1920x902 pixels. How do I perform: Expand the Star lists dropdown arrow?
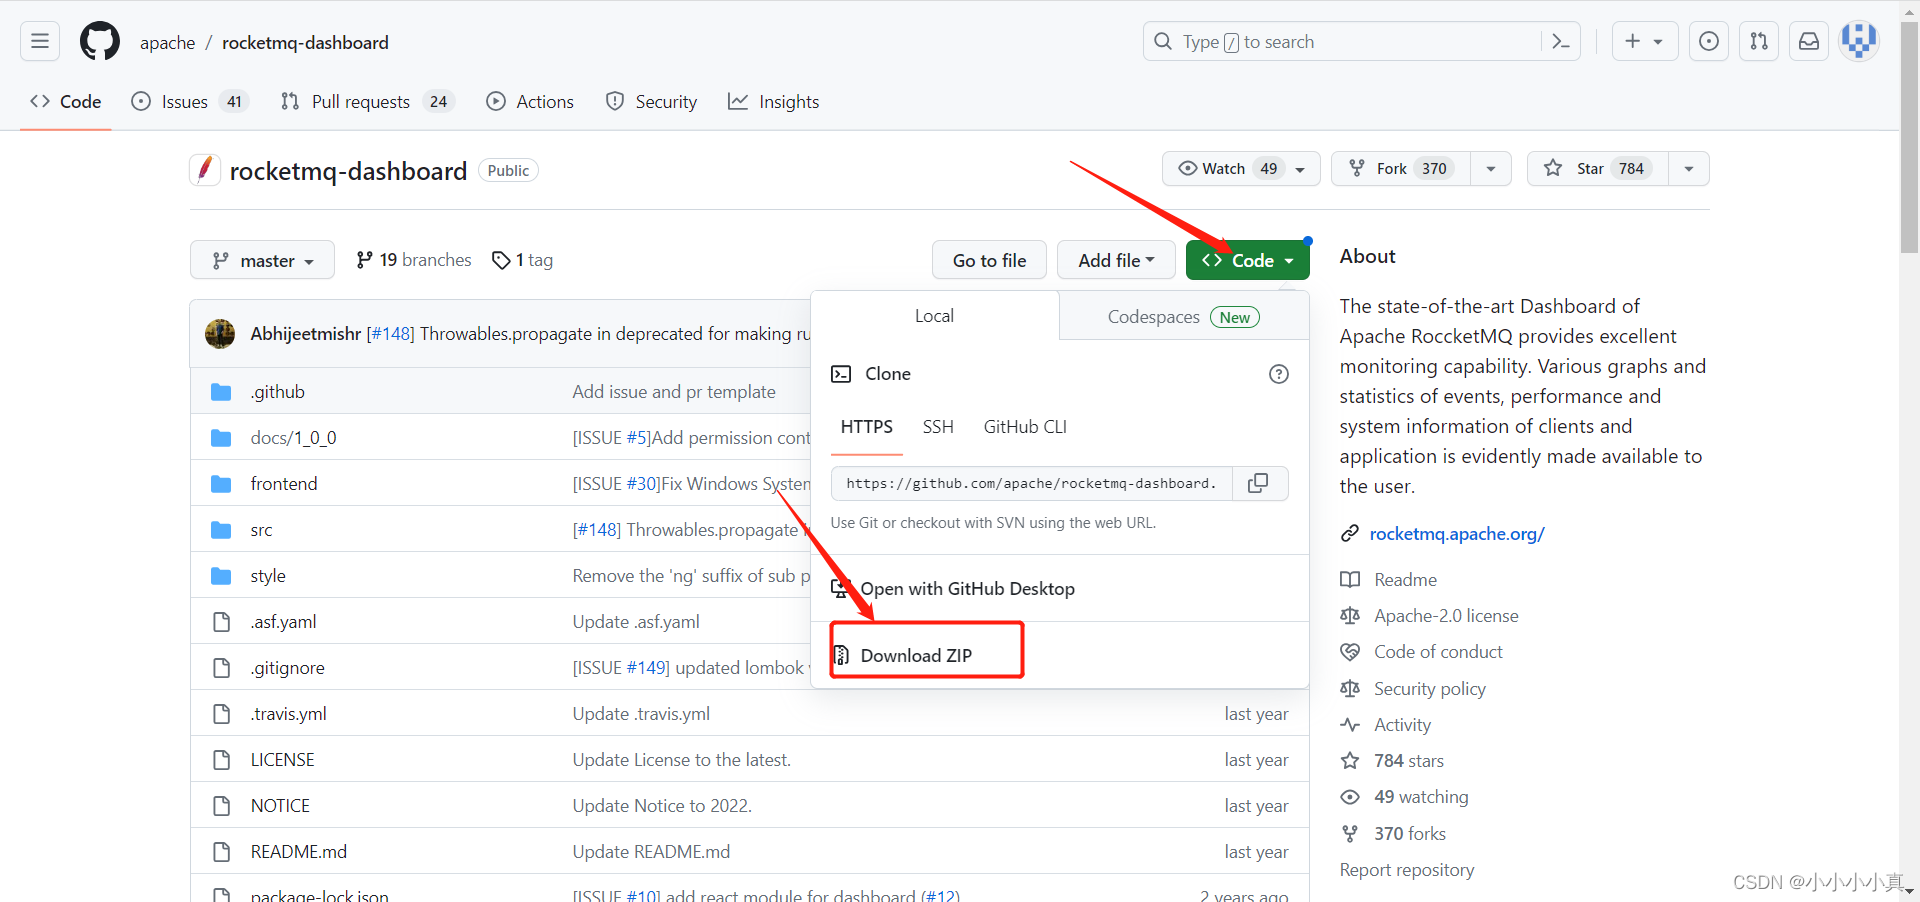(1689, 168)
